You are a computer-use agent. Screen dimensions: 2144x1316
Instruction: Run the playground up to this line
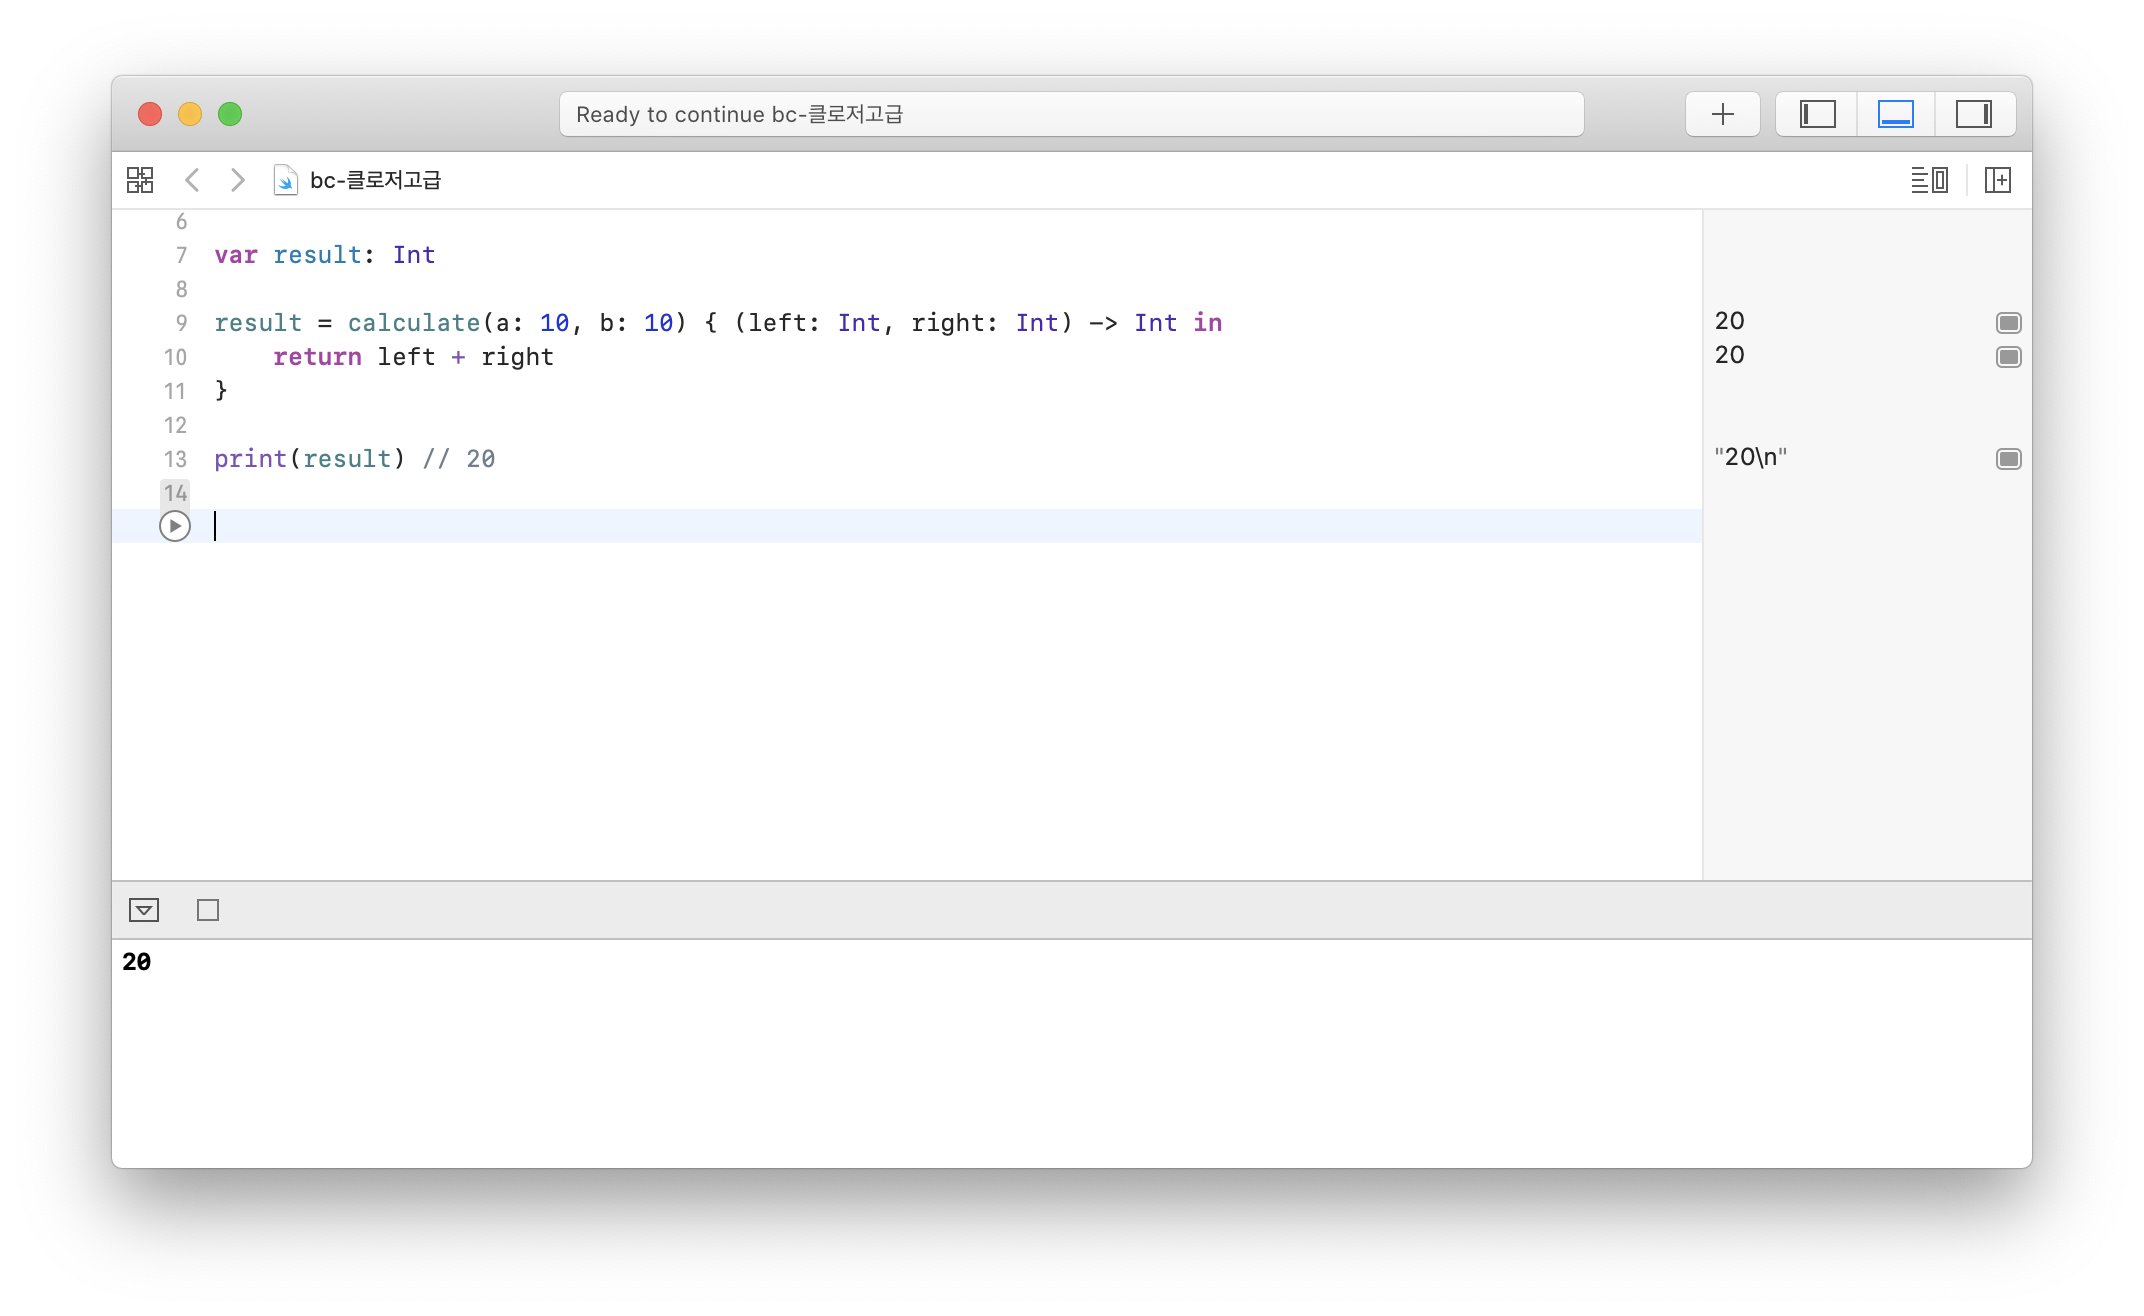(175, 526)
